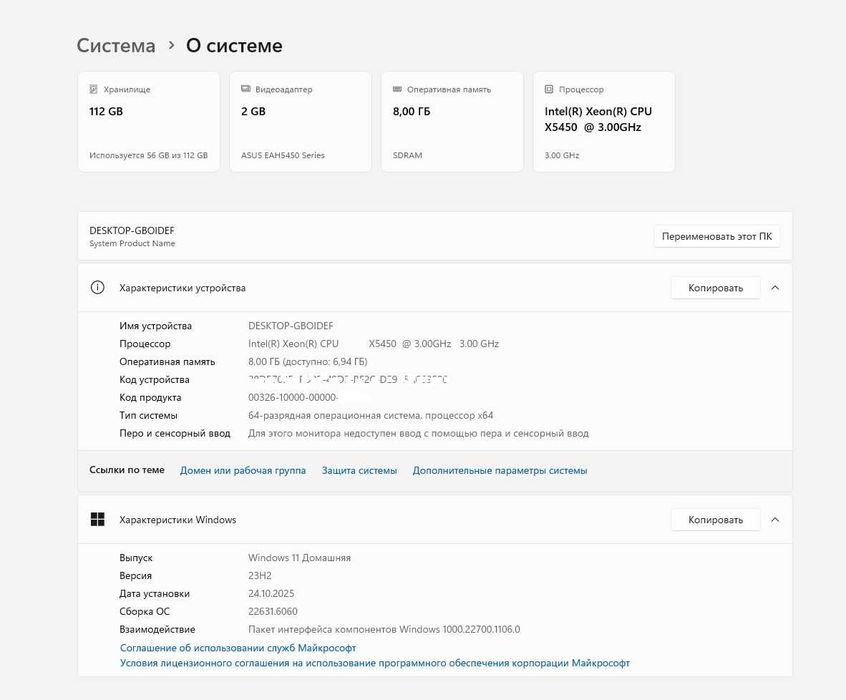Collapse the Характеристики устройства section chevron
Image resolution: width=846 pixels, height=700 pixels.
775,288
